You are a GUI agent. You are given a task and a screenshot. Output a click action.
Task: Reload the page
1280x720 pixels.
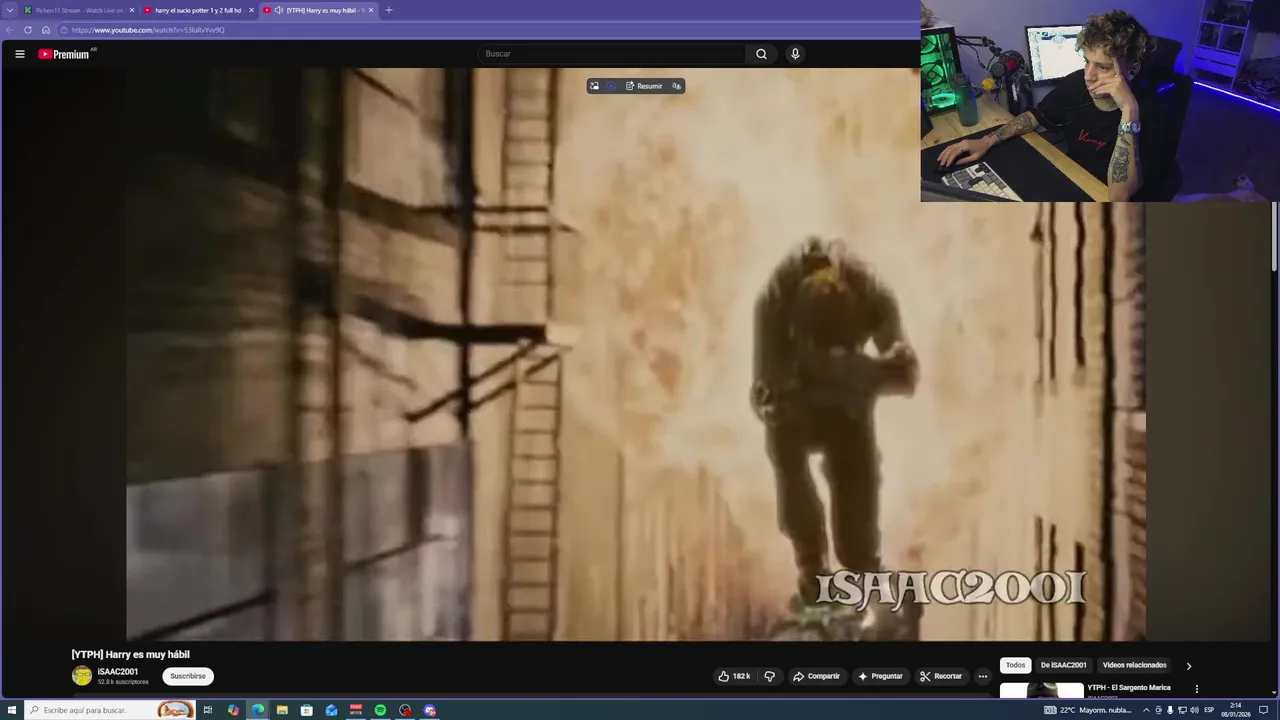click(x=28, y=30)
